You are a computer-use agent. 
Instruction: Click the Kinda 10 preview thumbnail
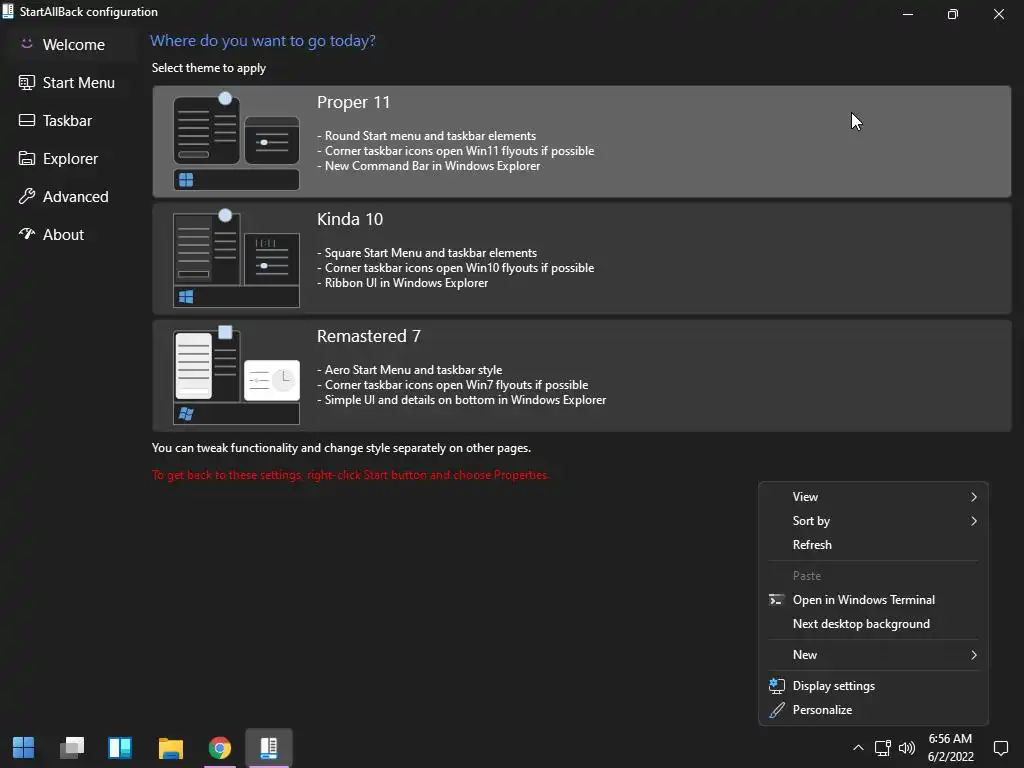tap(236, 259)
